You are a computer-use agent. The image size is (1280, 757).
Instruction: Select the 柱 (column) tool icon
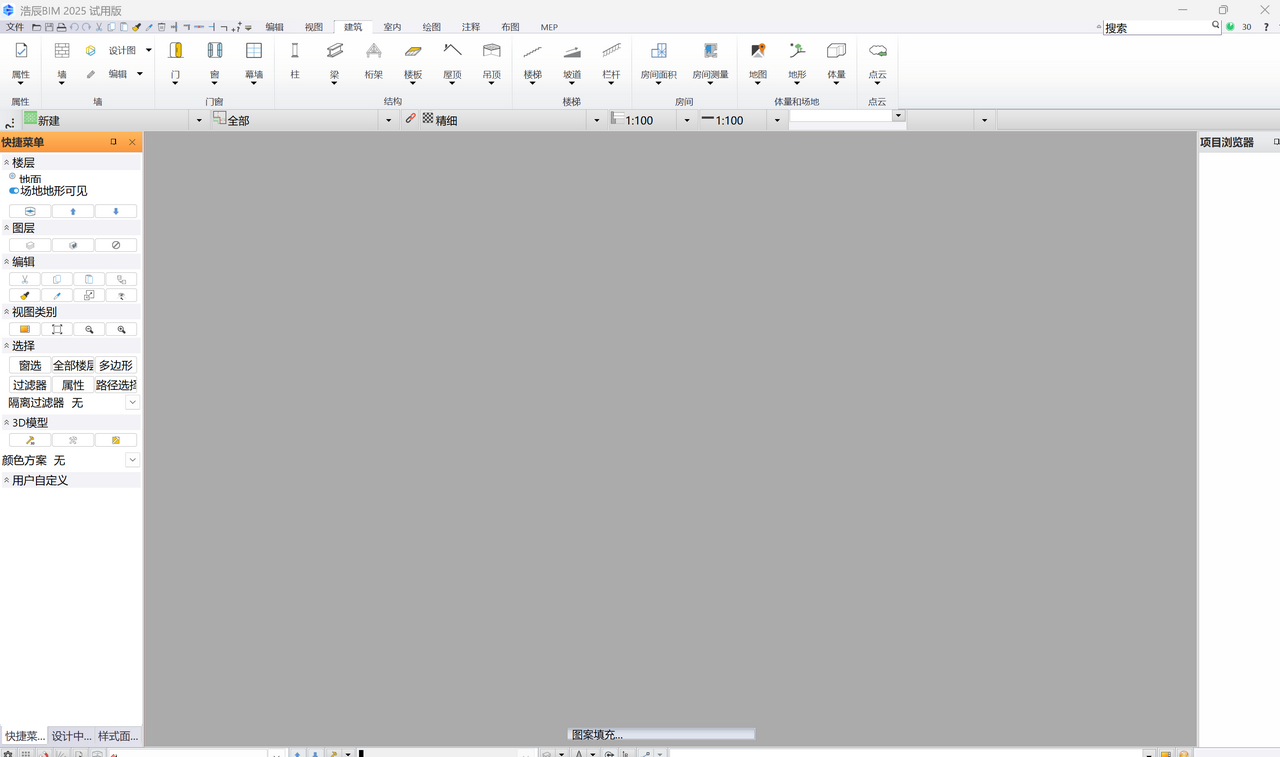(x=294, y=51)
